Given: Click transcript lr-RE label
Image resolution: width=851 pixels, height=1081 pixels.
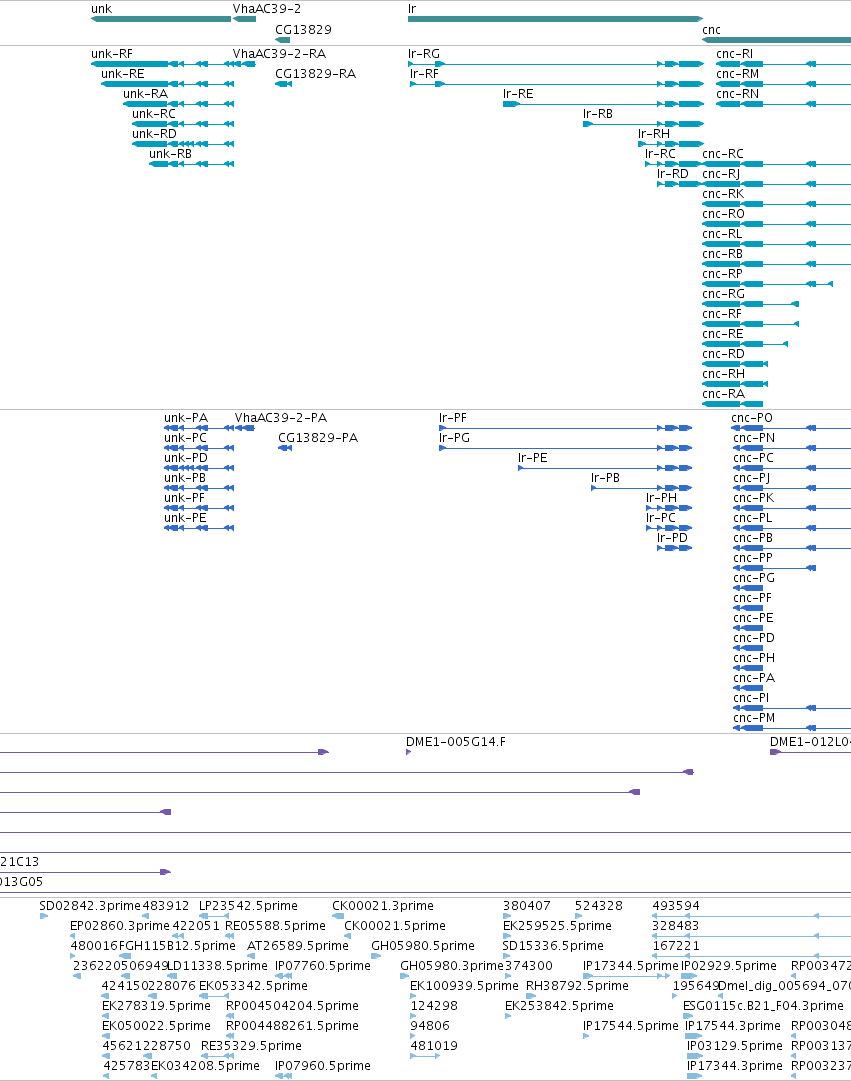Looking at the screenshot, I should coord(519,94).
